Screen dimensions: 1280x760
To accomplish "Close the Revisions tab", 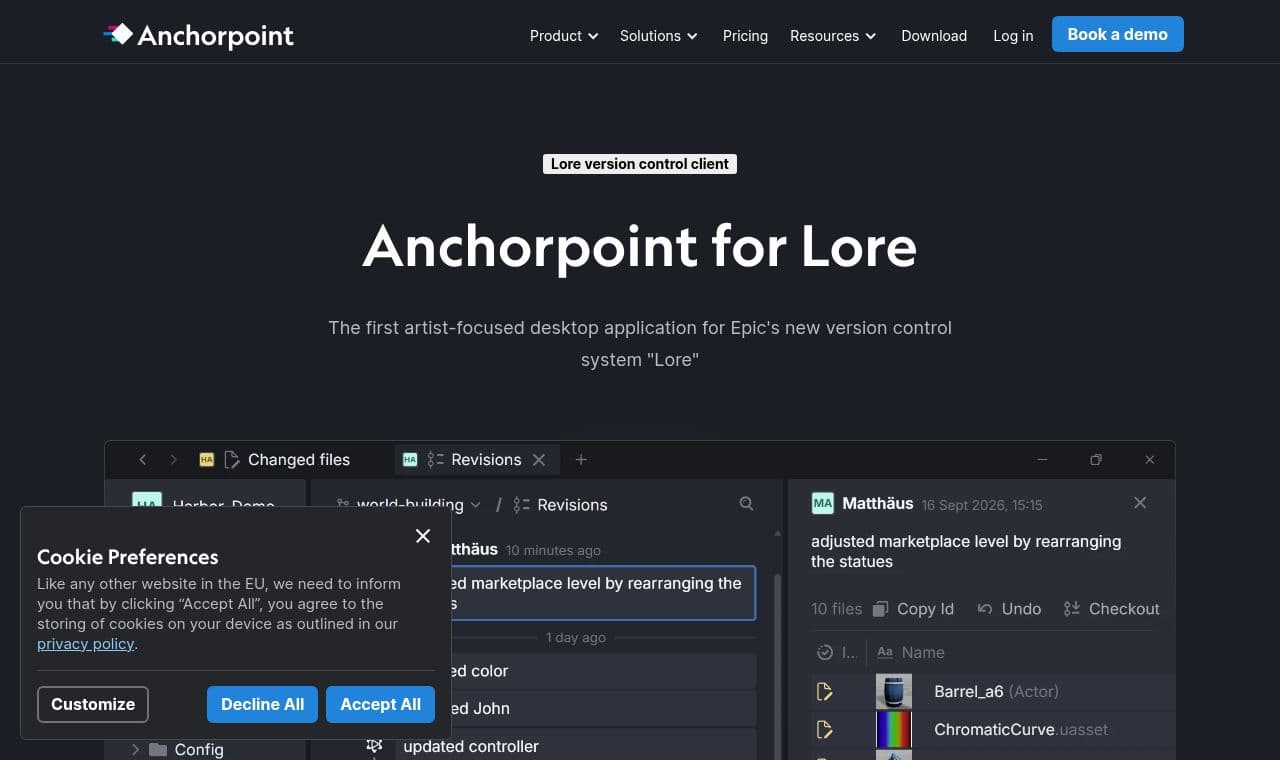I will point(539,460).
